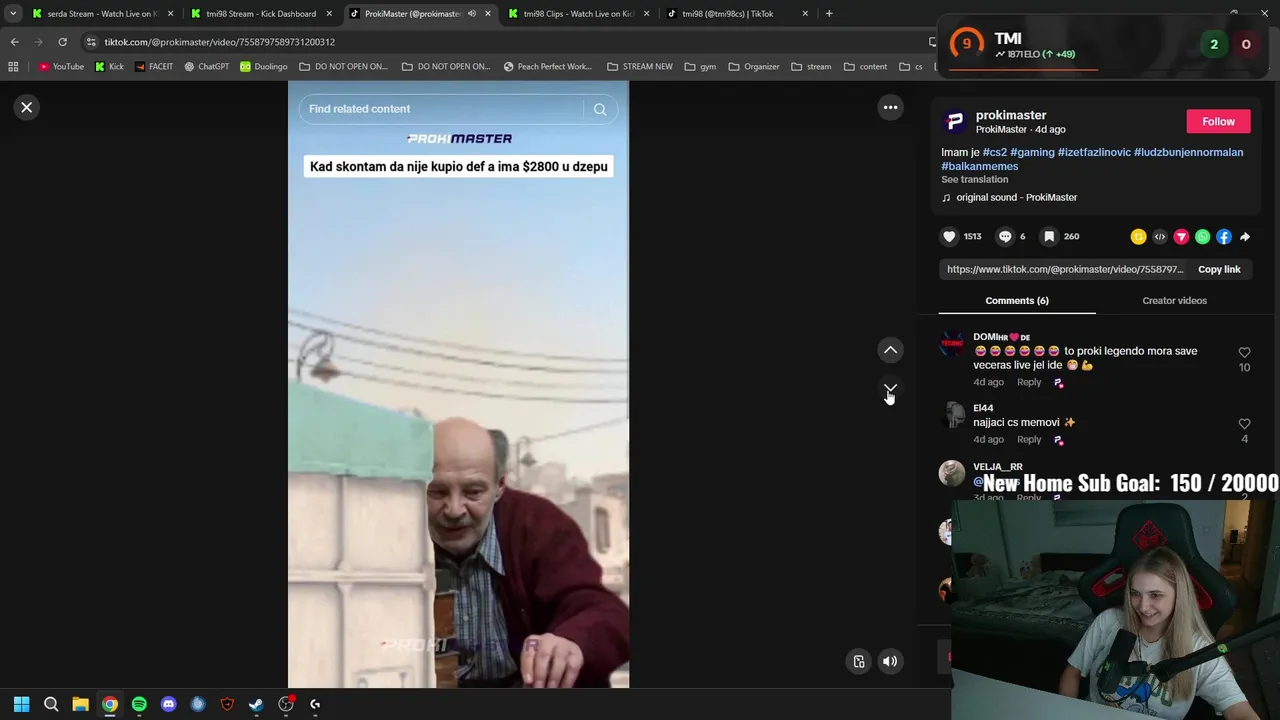This screenshot has width=1280, height=720.
Task: Open comments via speech bubble icon
Action: point(1005,236)
